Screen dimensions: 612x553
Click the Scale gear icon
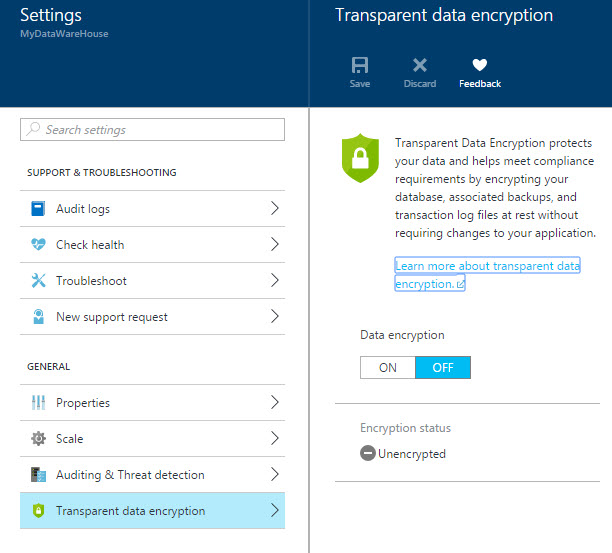pos(38,439)
